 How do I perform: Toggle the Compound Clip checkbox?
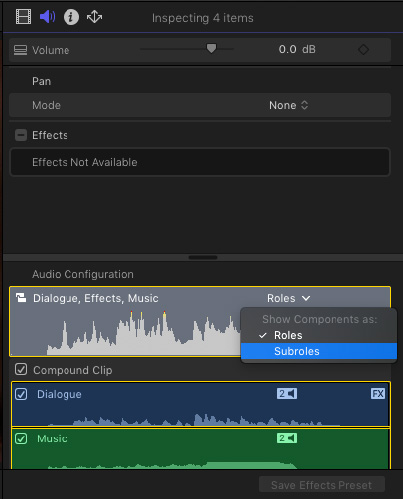(x=21, y=369)
